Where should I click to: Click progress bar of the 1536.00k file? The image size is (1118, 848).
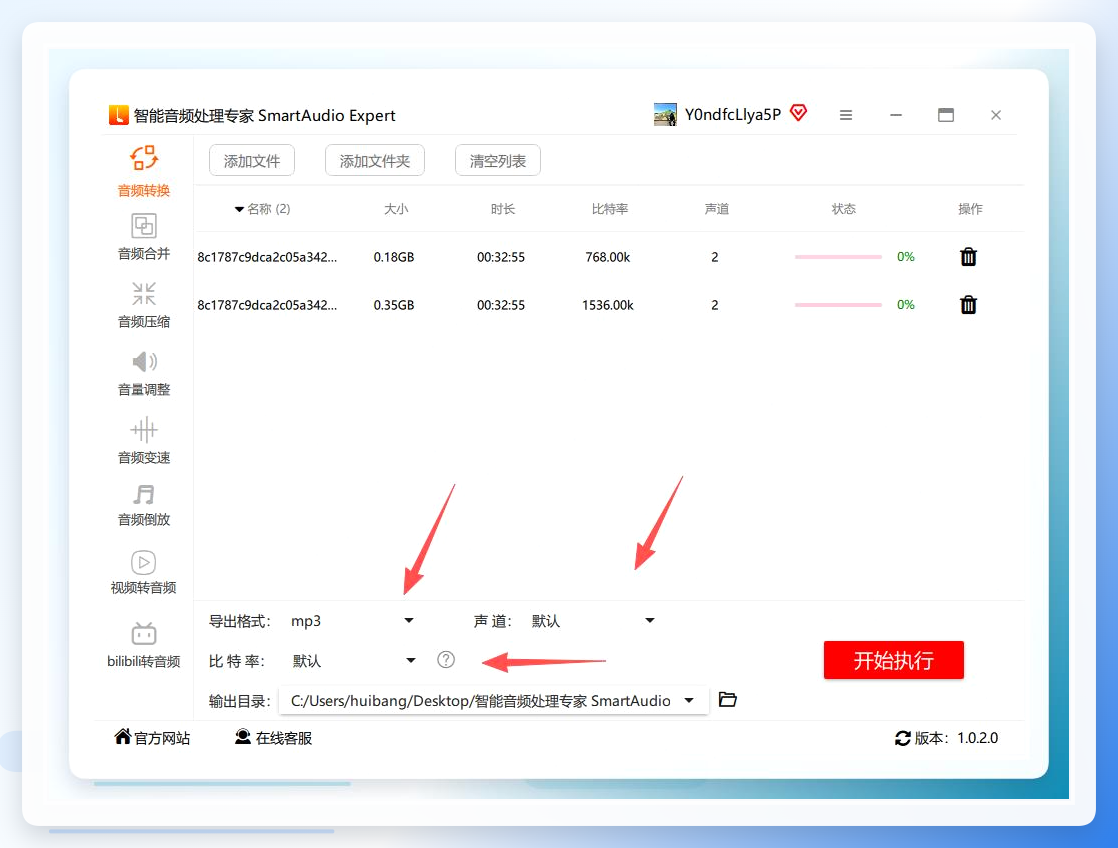point(838,305)
